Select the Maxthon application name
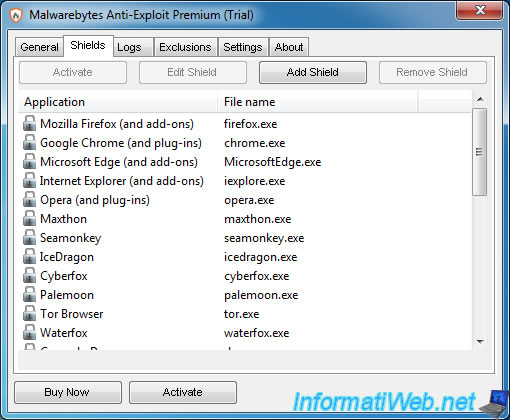Image resolution: width=510 pixels, height=420 pixels. pyautogui.click(x=63, y=219)
